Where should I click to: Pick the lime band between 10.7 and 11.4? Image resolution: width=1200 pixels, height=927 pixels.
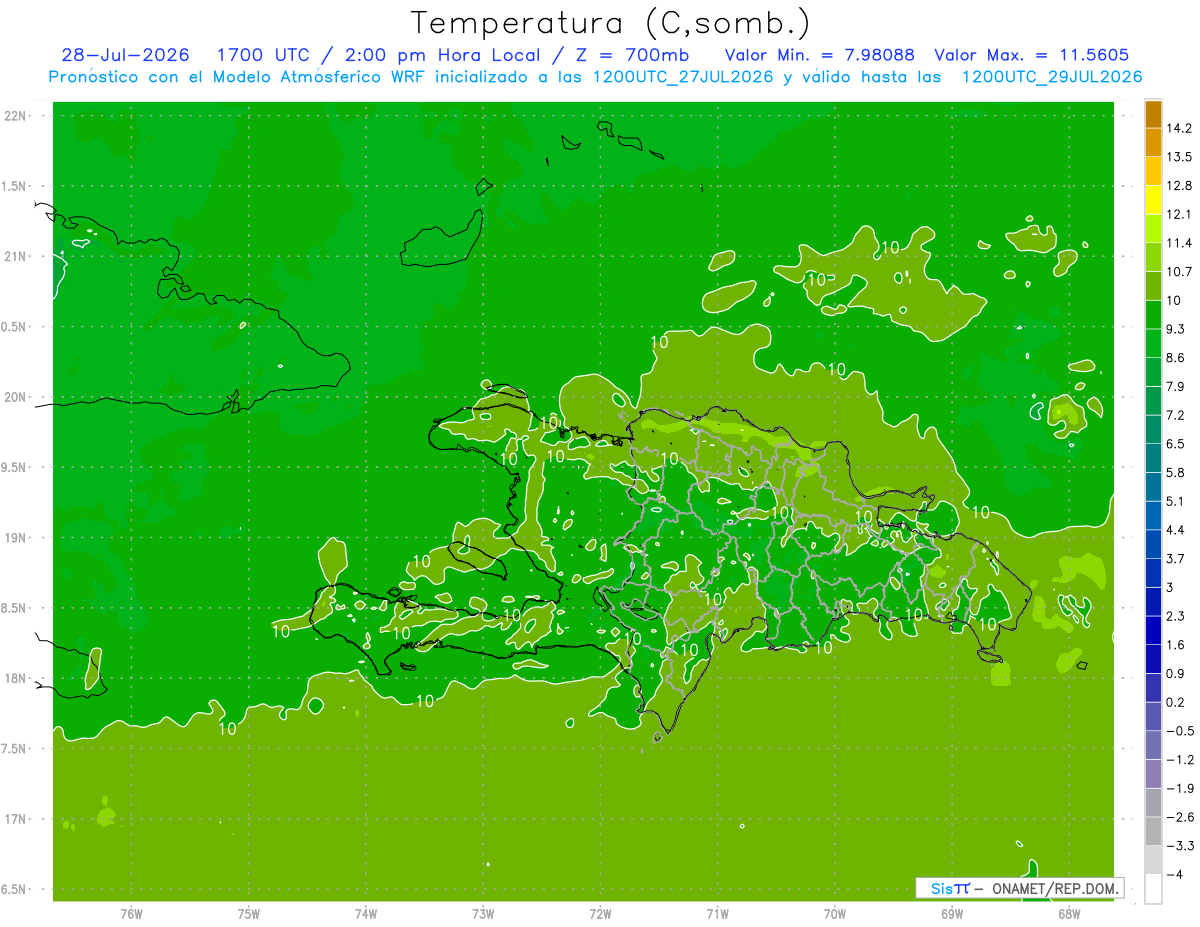click(1153, 258)
